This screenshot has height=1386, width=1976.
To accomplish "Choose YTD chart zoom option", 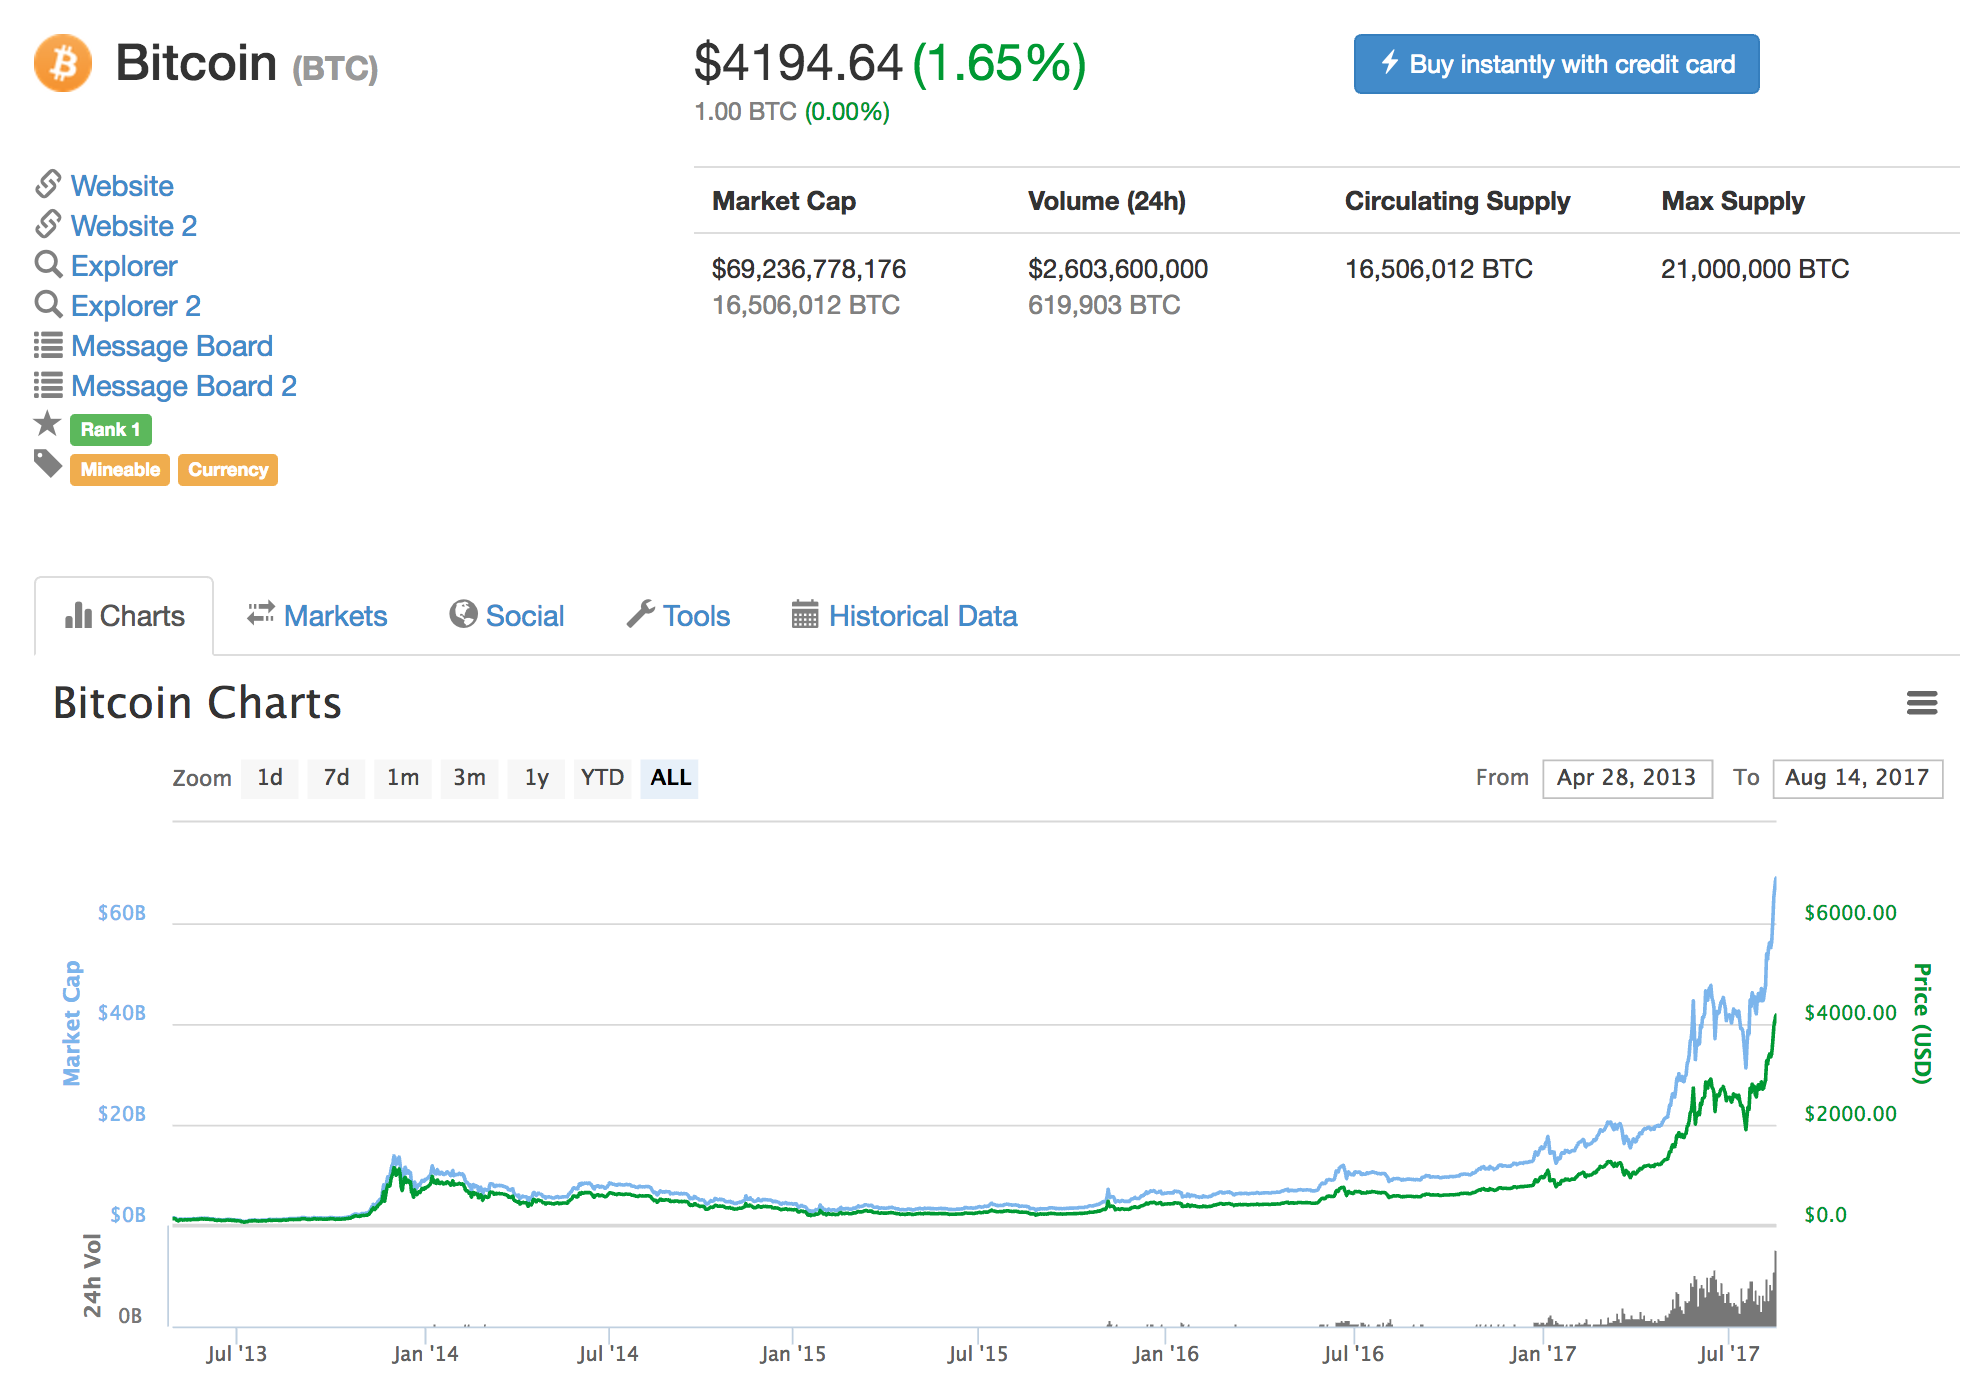I will 602,778.
